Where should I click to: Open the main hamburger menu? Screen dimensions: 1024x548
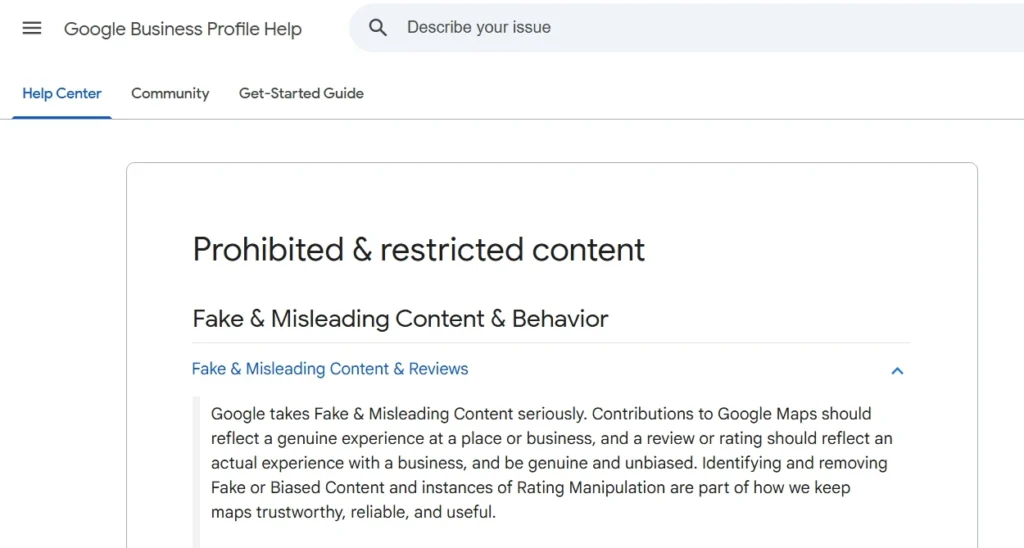tap(32, 28)
